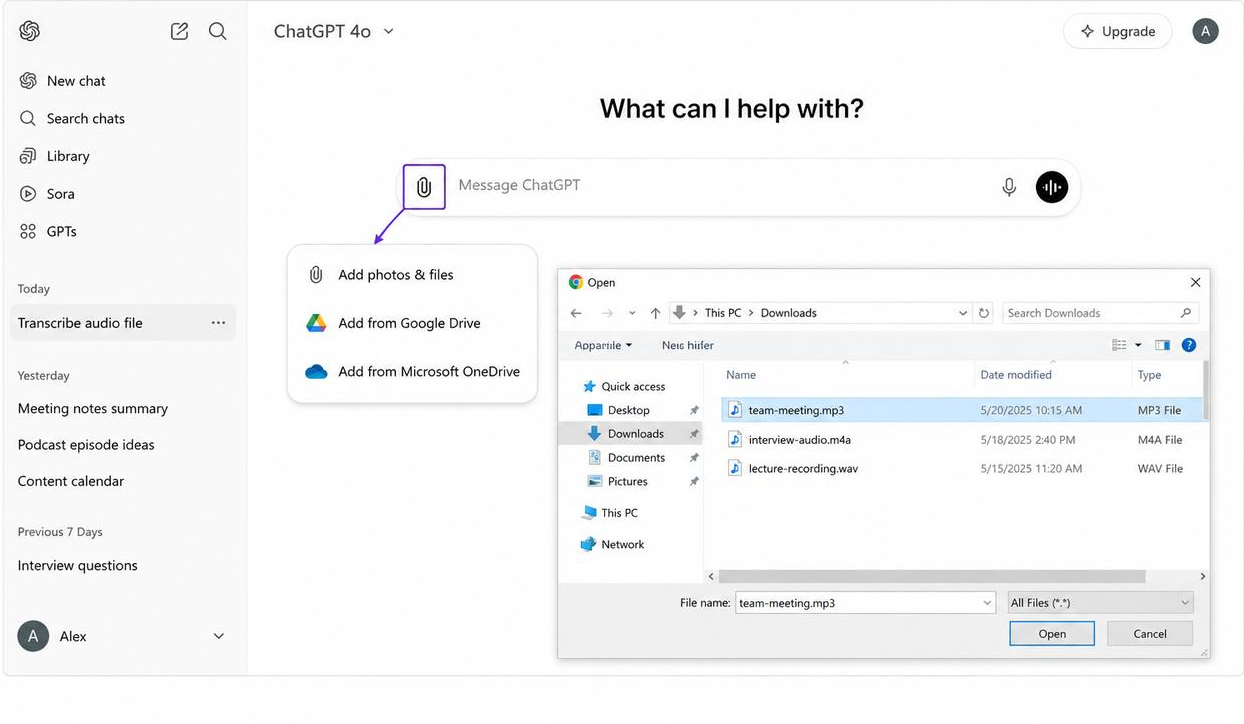Open the recent locations dropdown arrow
This screenshot has width=1244, height=724.
pos(632,313)
